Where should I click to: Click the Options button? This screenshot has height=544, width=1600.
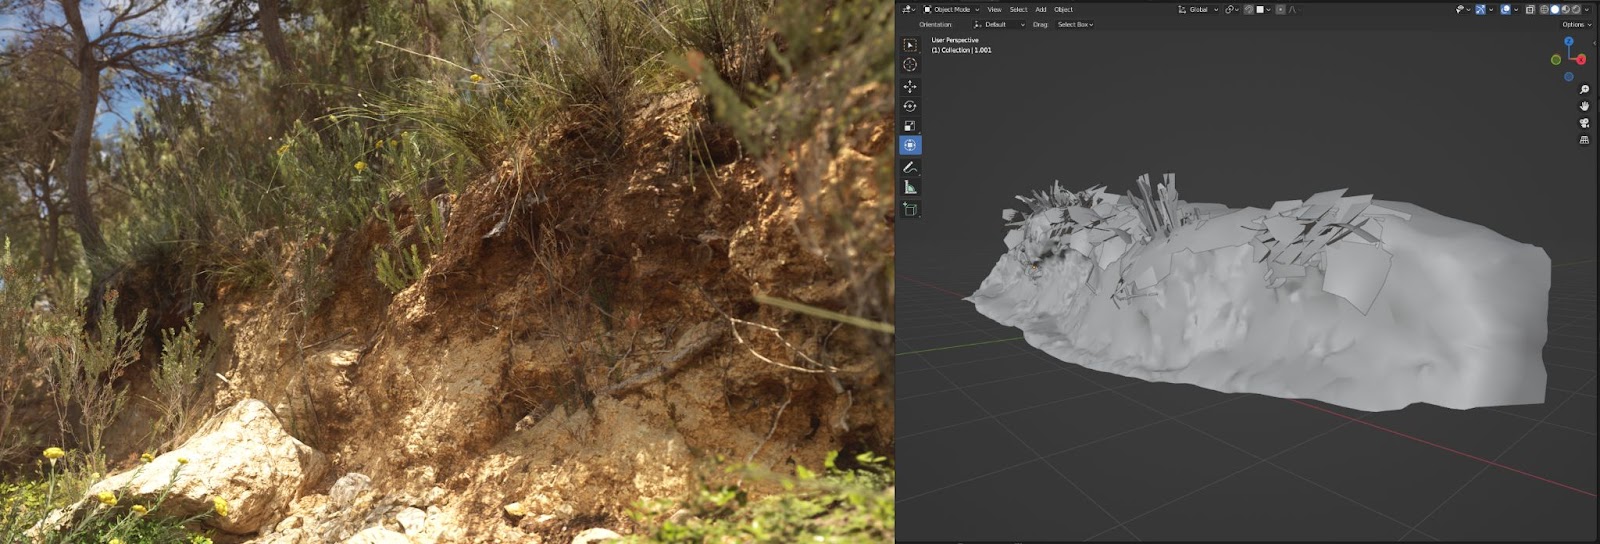coord(1574,24)
